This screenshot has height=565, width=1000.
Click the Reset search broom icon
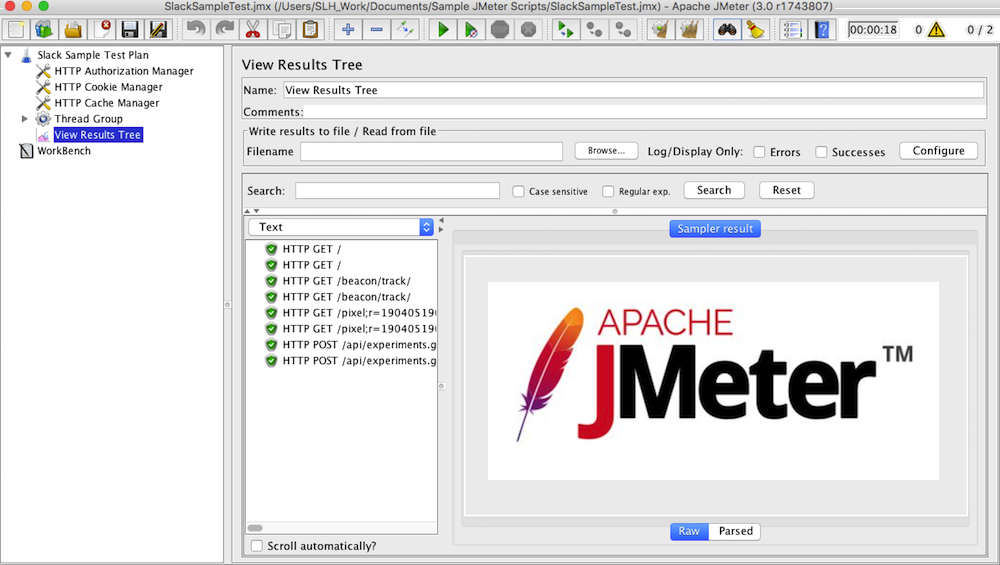click(x=756, y=29)
